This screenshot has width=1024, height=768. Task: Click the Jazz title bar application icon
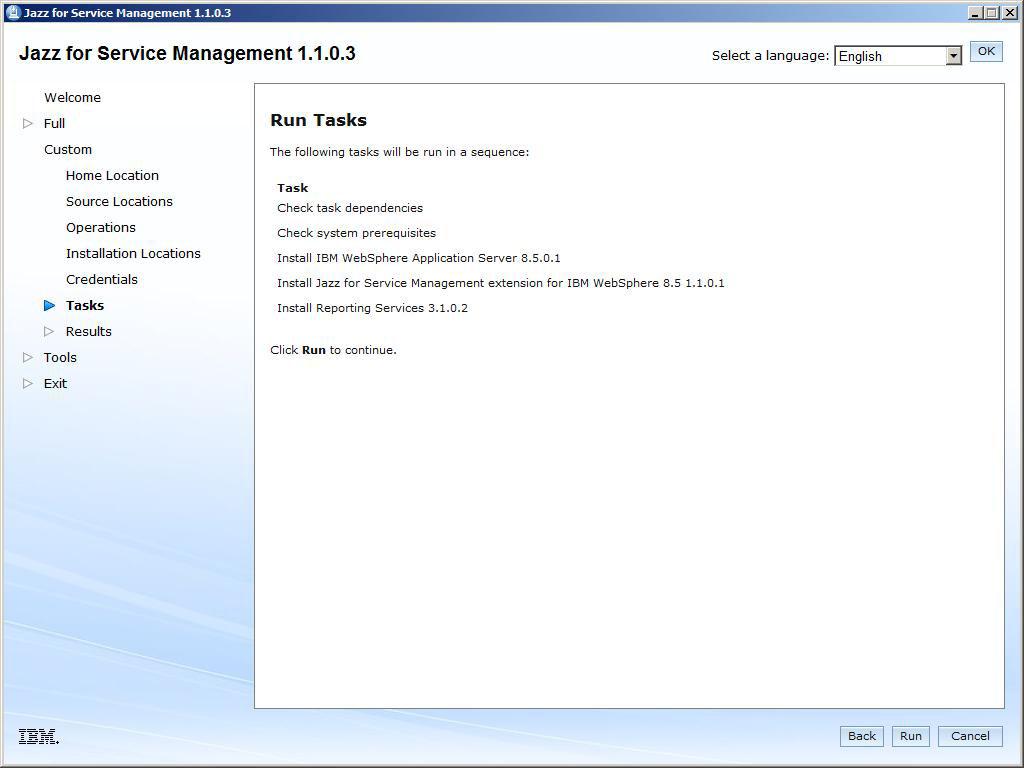tap(12, 12)
